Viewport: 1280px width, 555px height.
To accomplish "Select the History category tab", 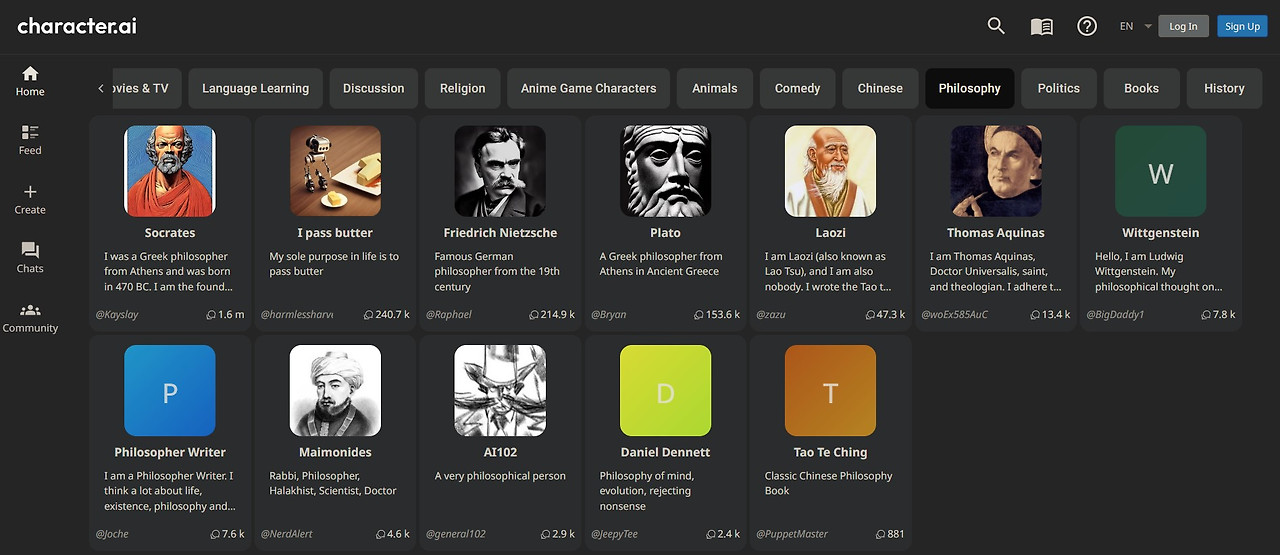I will [1224, 88].
